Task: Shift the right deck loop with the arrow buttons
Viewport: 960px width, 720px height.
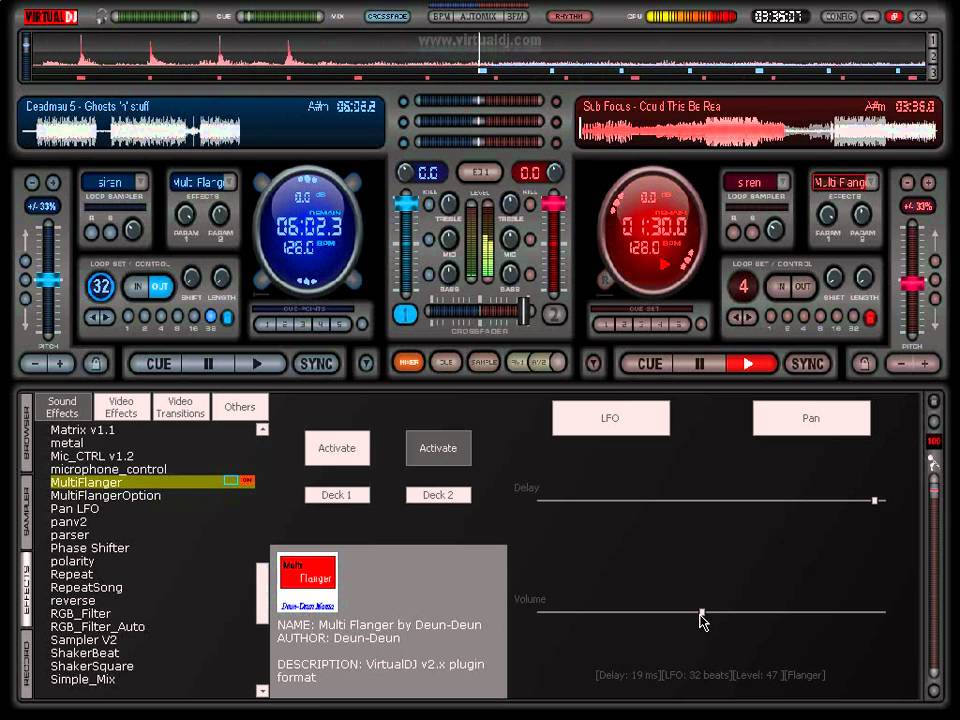Action: pos(742,317)
